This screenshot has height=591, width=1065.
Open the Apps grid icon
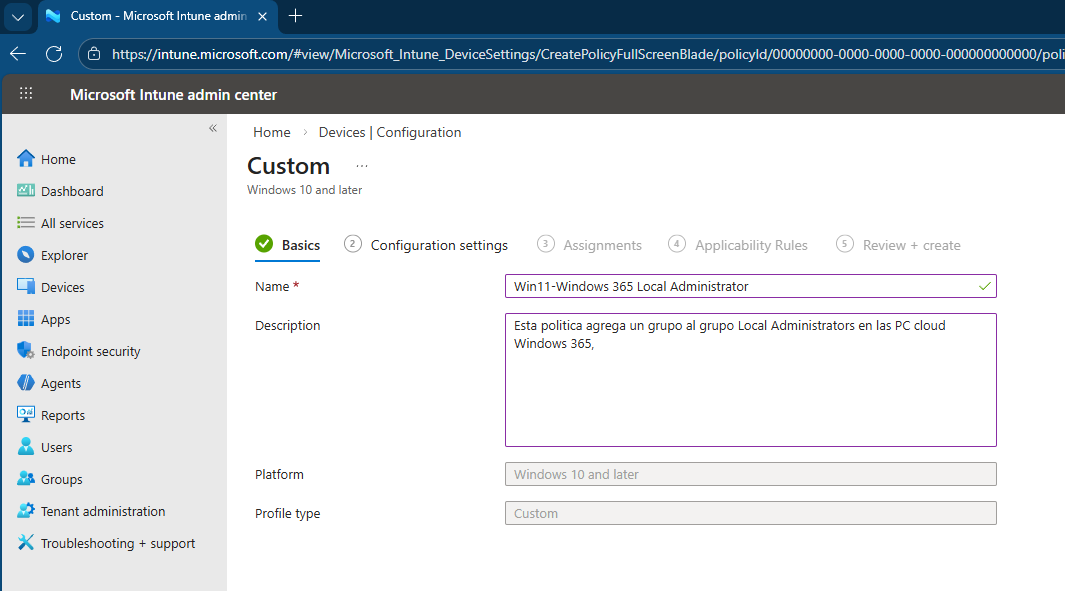point(26,319)
